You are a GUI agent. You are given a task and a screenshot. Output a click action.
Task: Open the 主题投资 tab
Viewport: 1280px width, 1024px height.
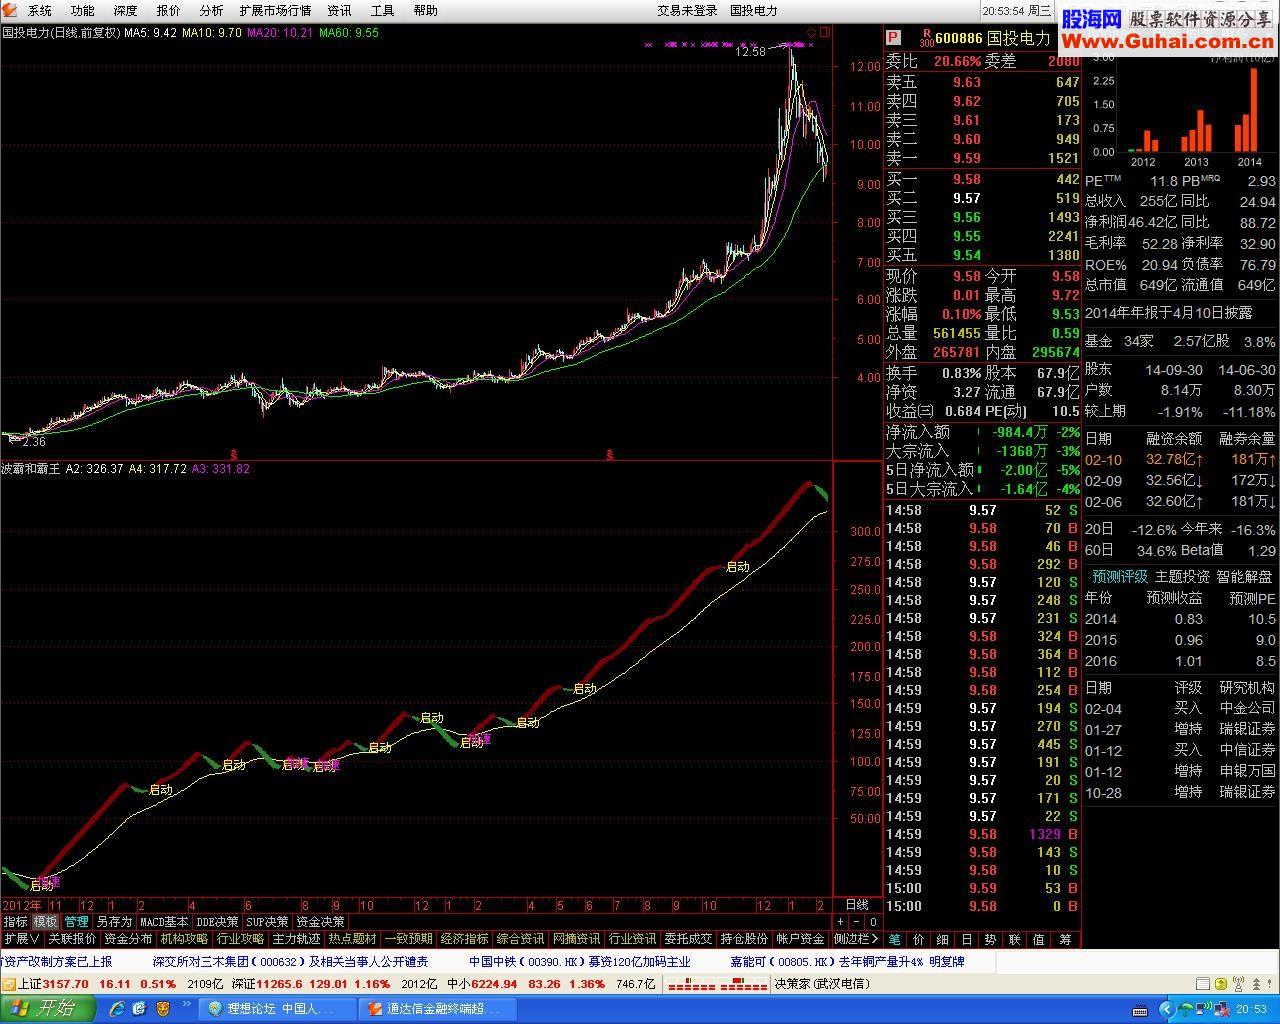pyautogui.click(x=1182, y=577)
